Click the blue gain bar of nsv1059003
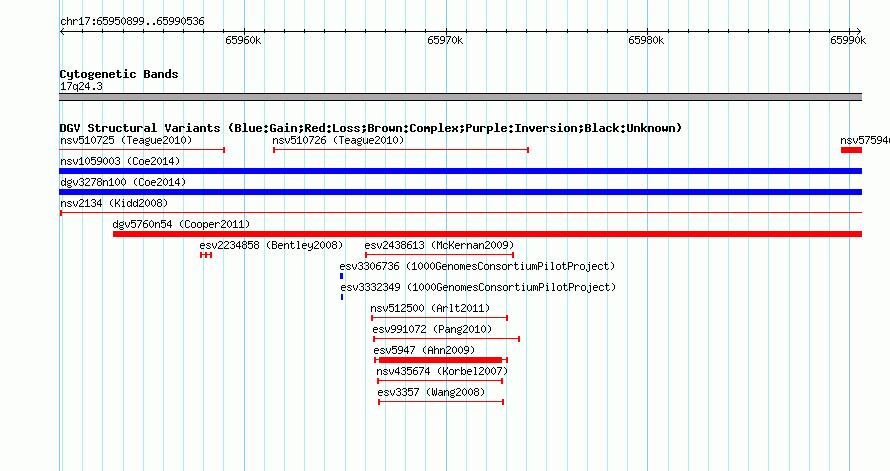This screenshot has height=471, width=890. (460, 171)
